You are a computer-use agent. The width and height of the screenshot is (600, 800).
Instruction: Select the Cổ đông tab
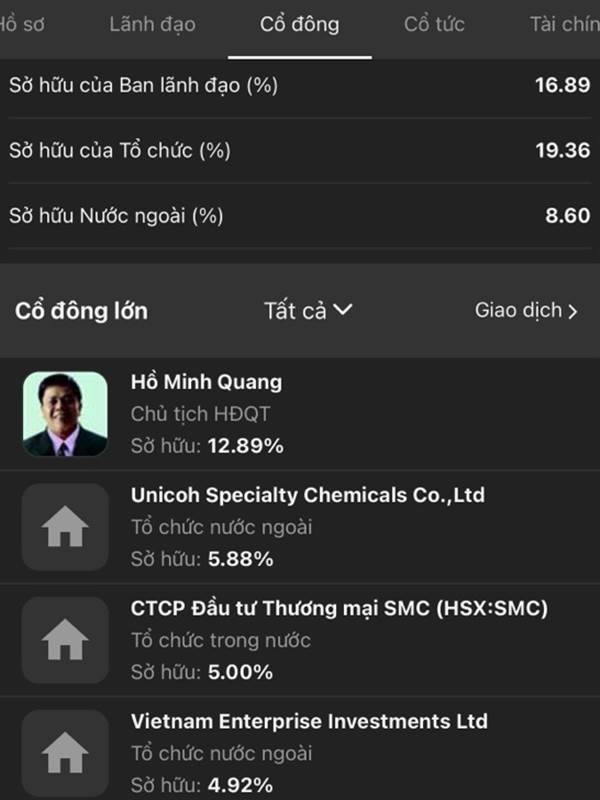coord(299,24)
